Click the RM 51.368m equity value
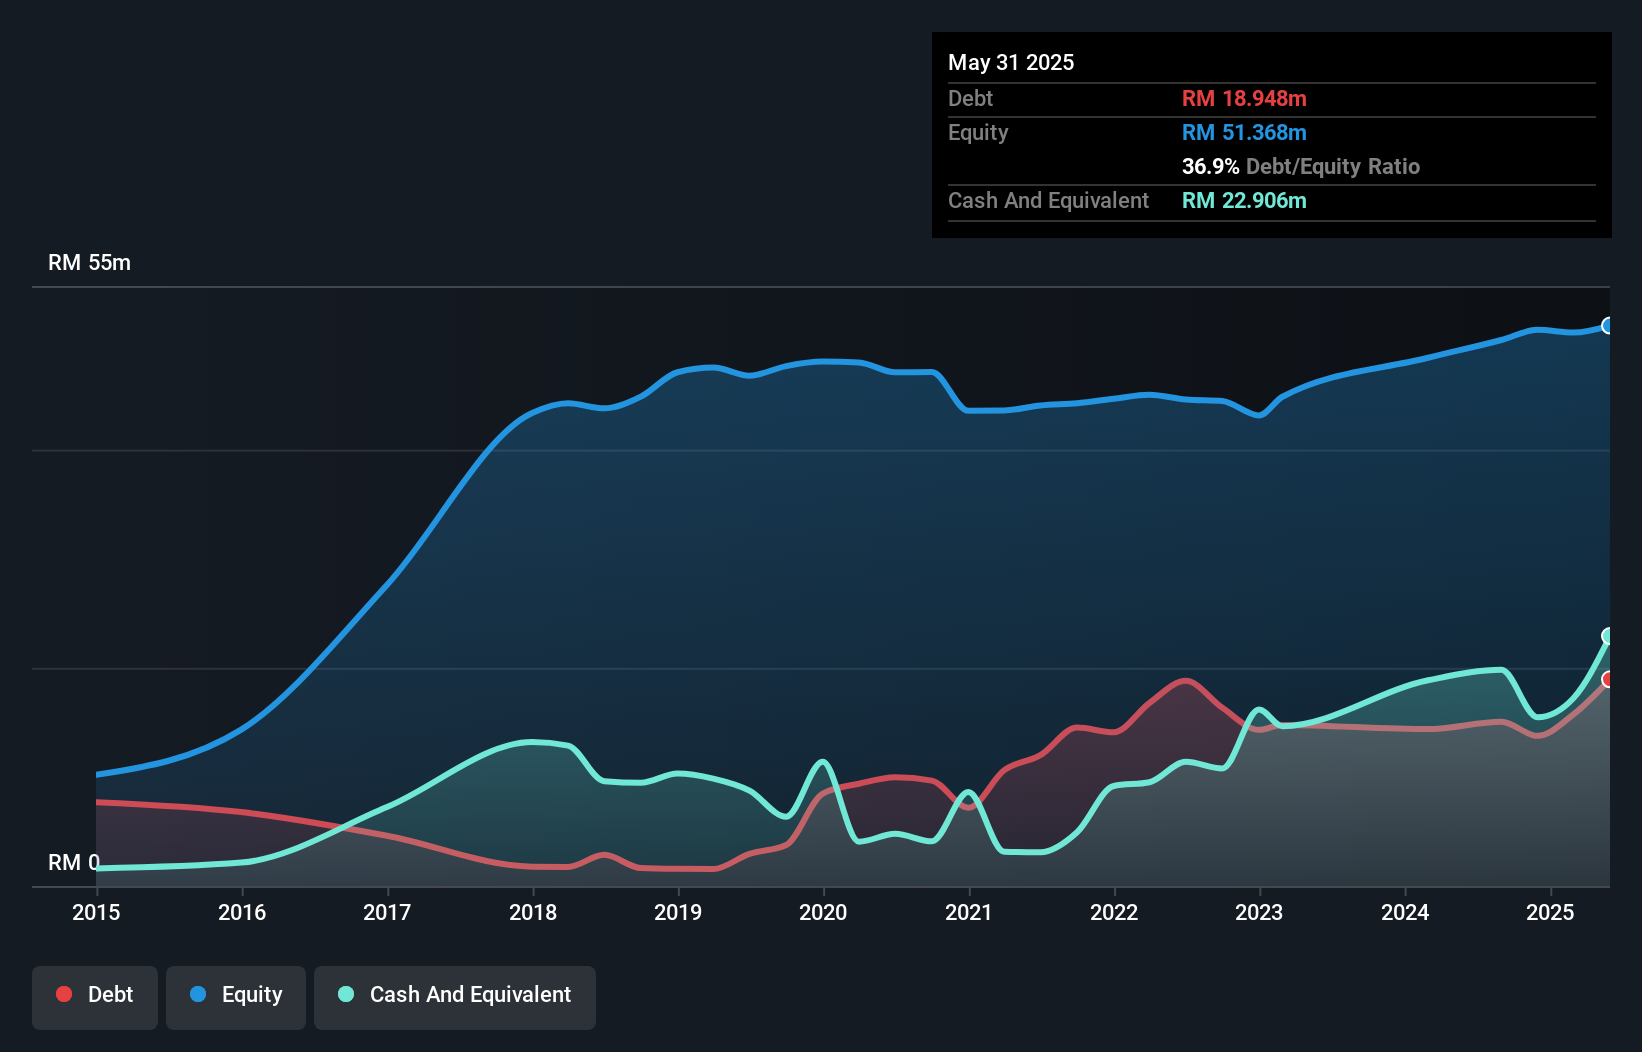 pos(1244,132)
